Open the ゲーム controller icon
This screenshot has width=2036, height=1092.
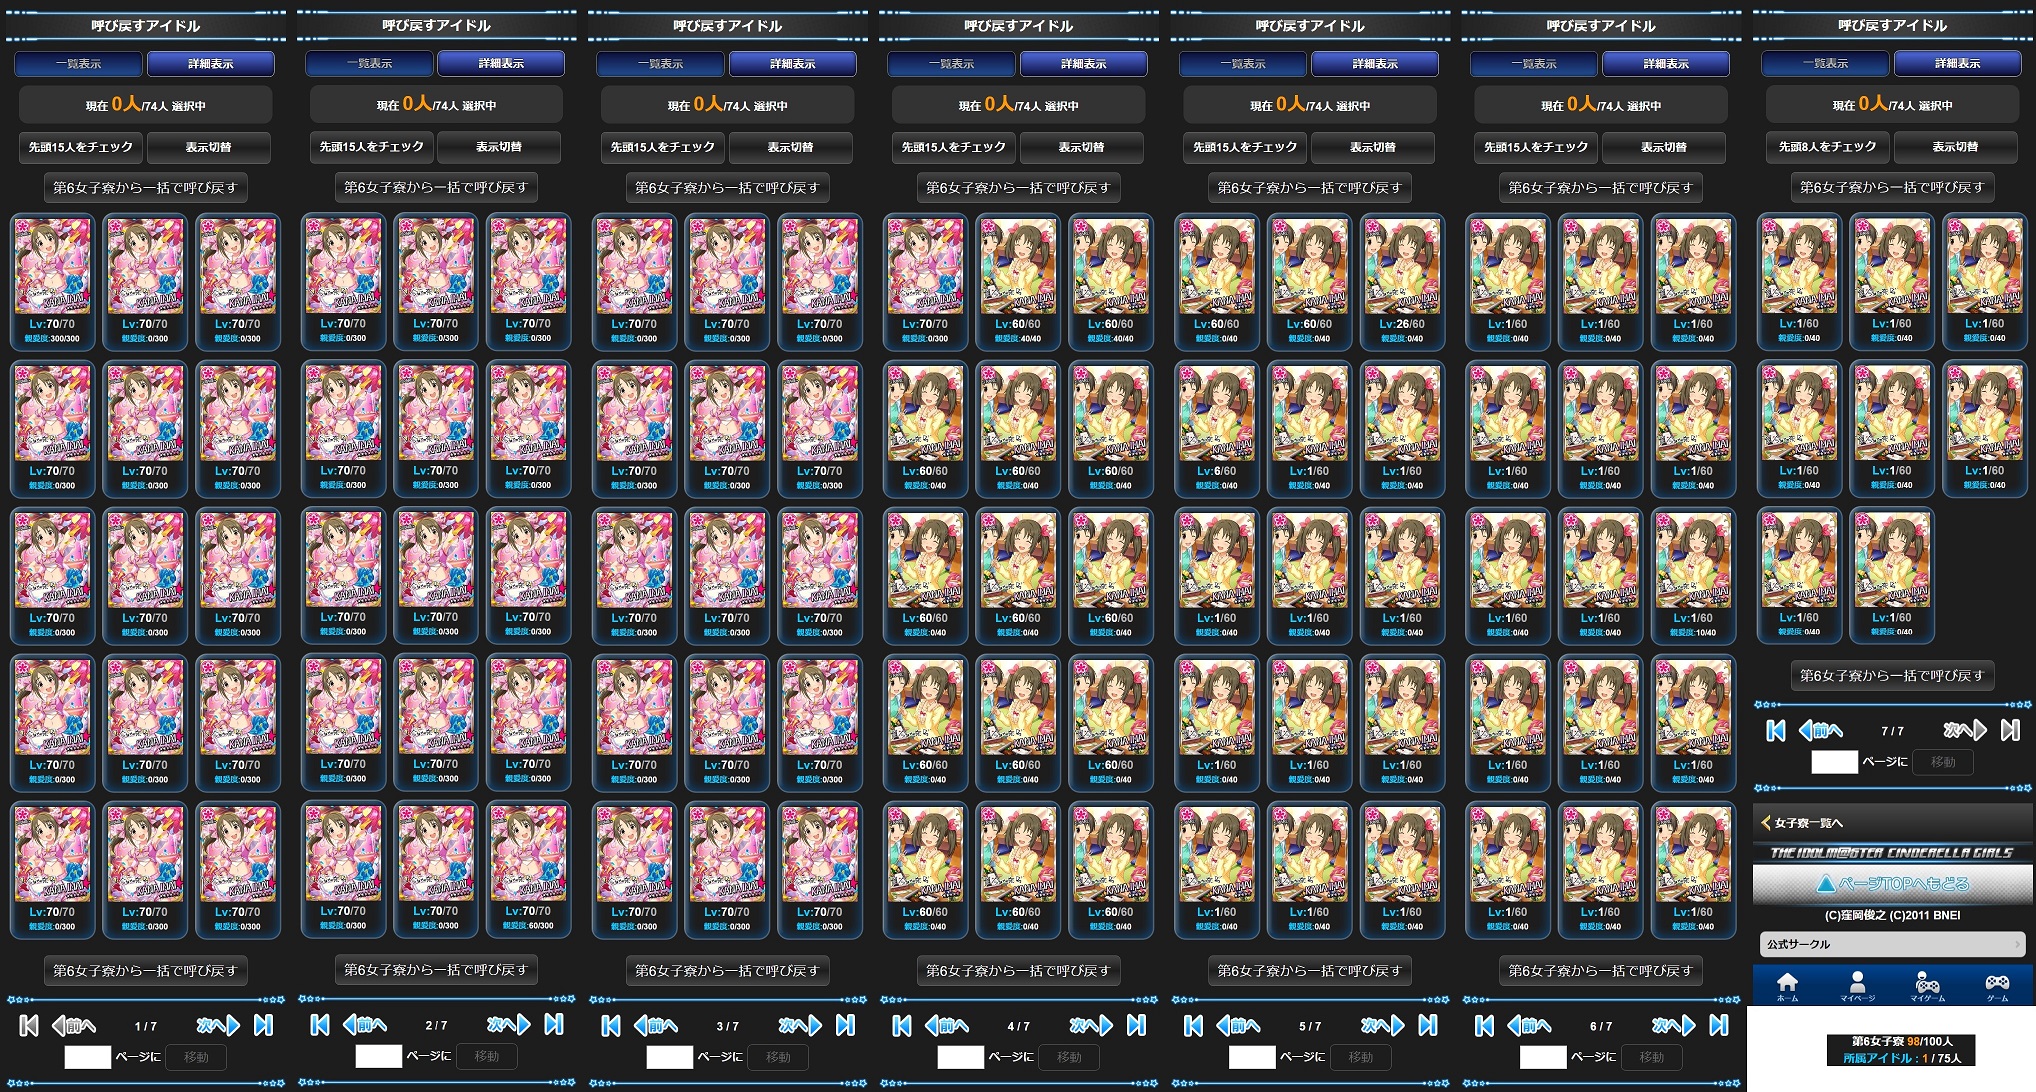click(x=1997, y=986)
